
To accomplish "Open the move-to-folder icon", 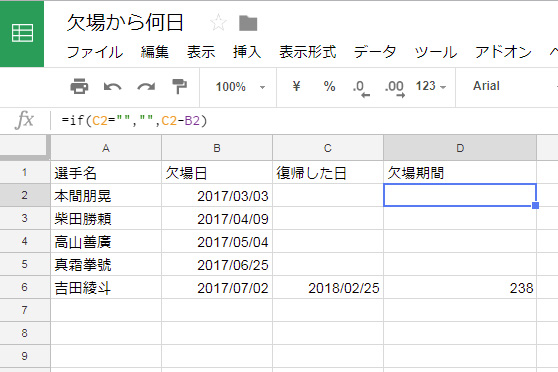I will tap(248, 23).
